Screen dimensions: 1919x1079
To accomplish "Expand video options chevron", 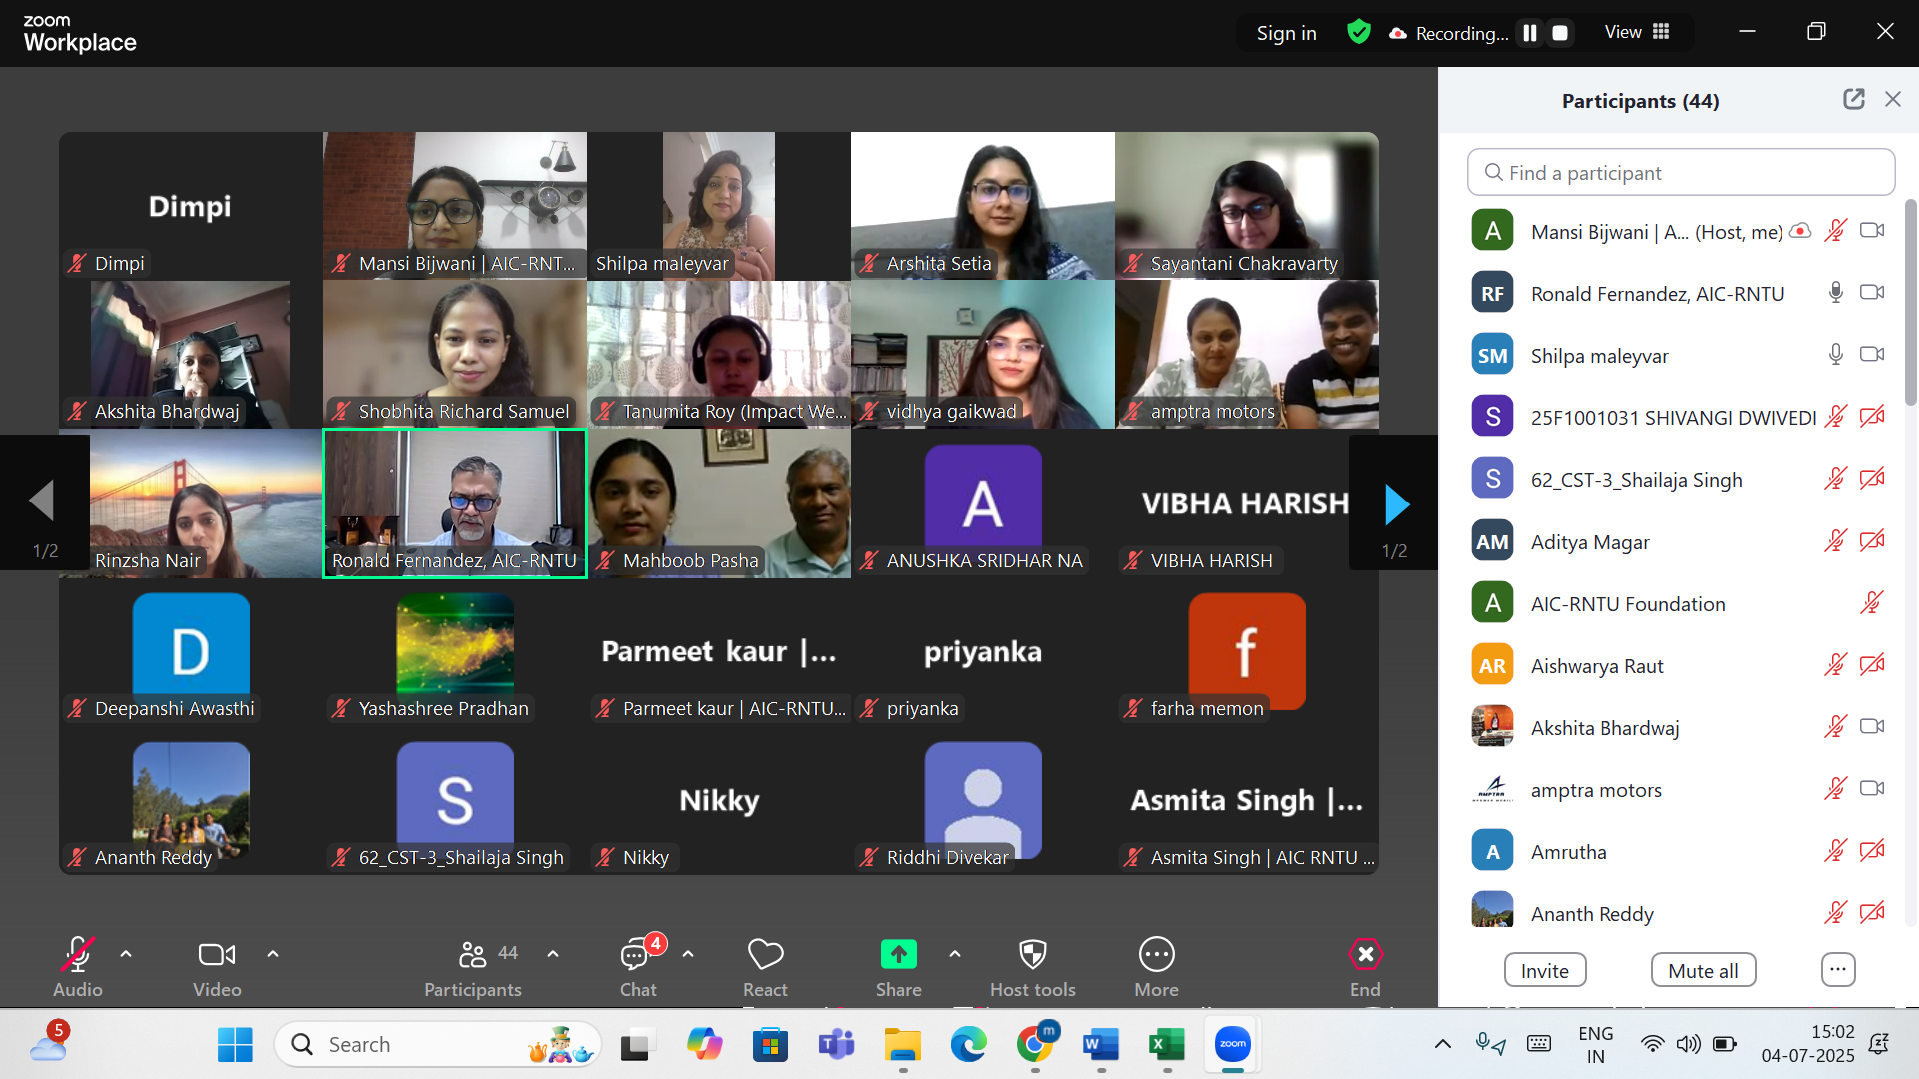I will point(273,954).
